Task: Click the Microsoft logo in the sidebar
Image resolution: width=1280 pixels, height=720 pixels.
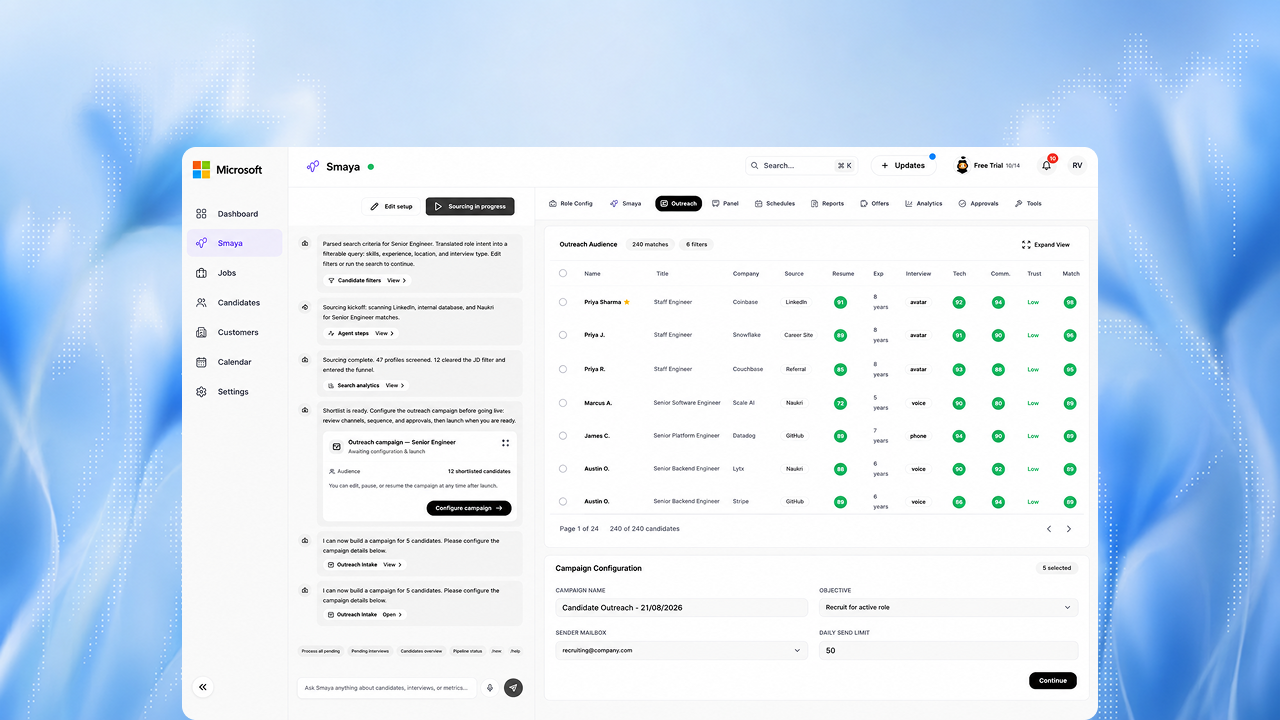Action: click(x=228, y=170)
